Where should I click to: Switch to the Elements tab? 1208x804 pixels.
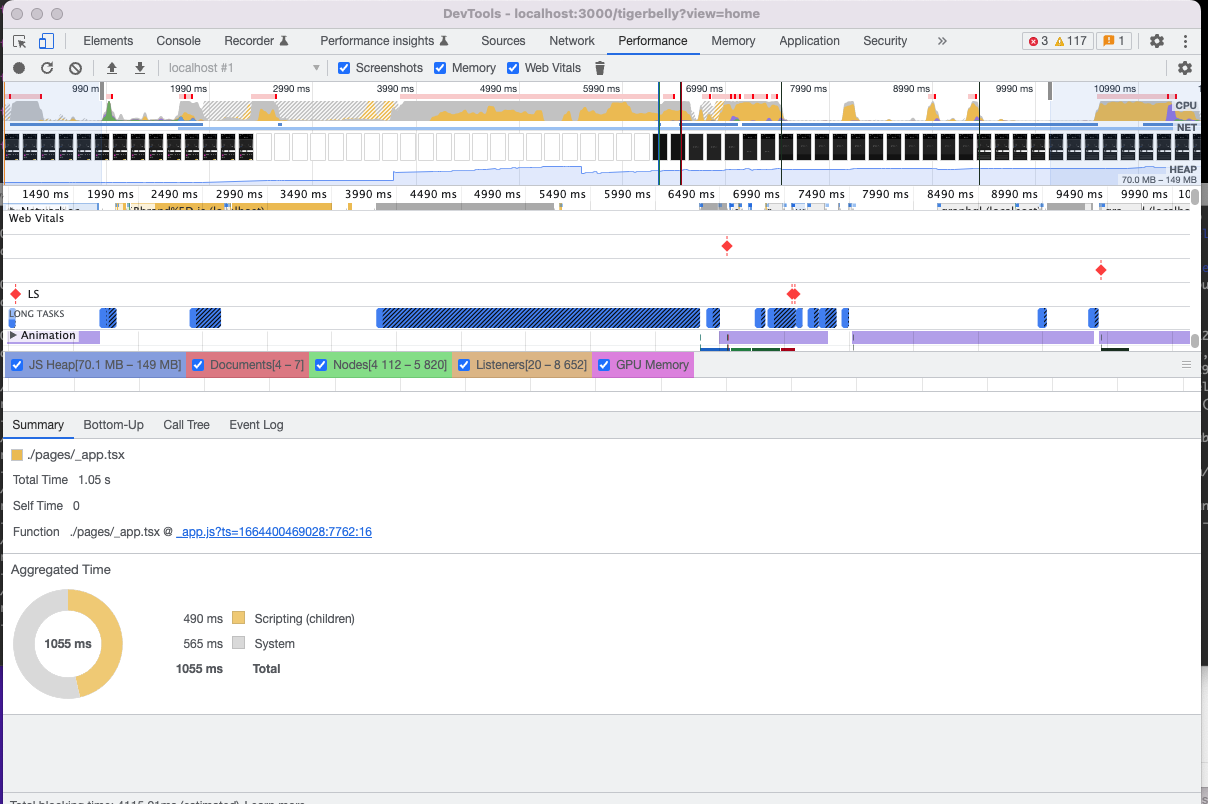click(x=108, y=41)
